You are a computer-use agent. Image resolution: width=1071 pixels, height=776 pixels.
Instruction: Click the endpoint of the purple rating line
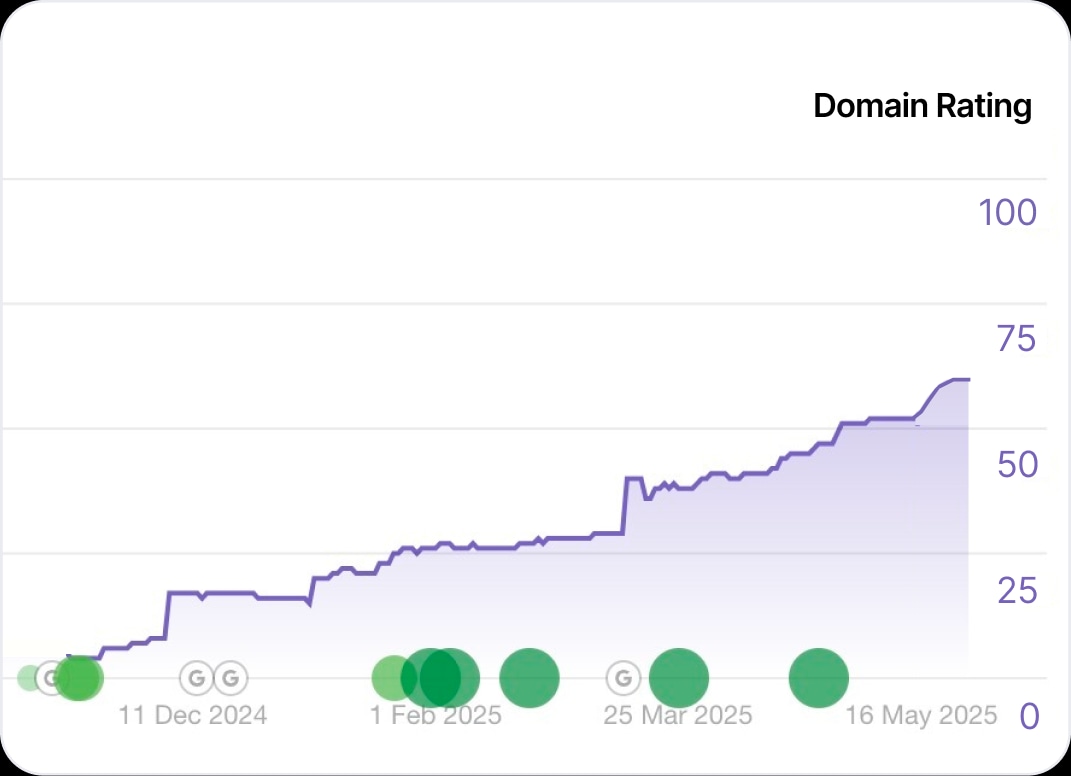tap(966, 379)
